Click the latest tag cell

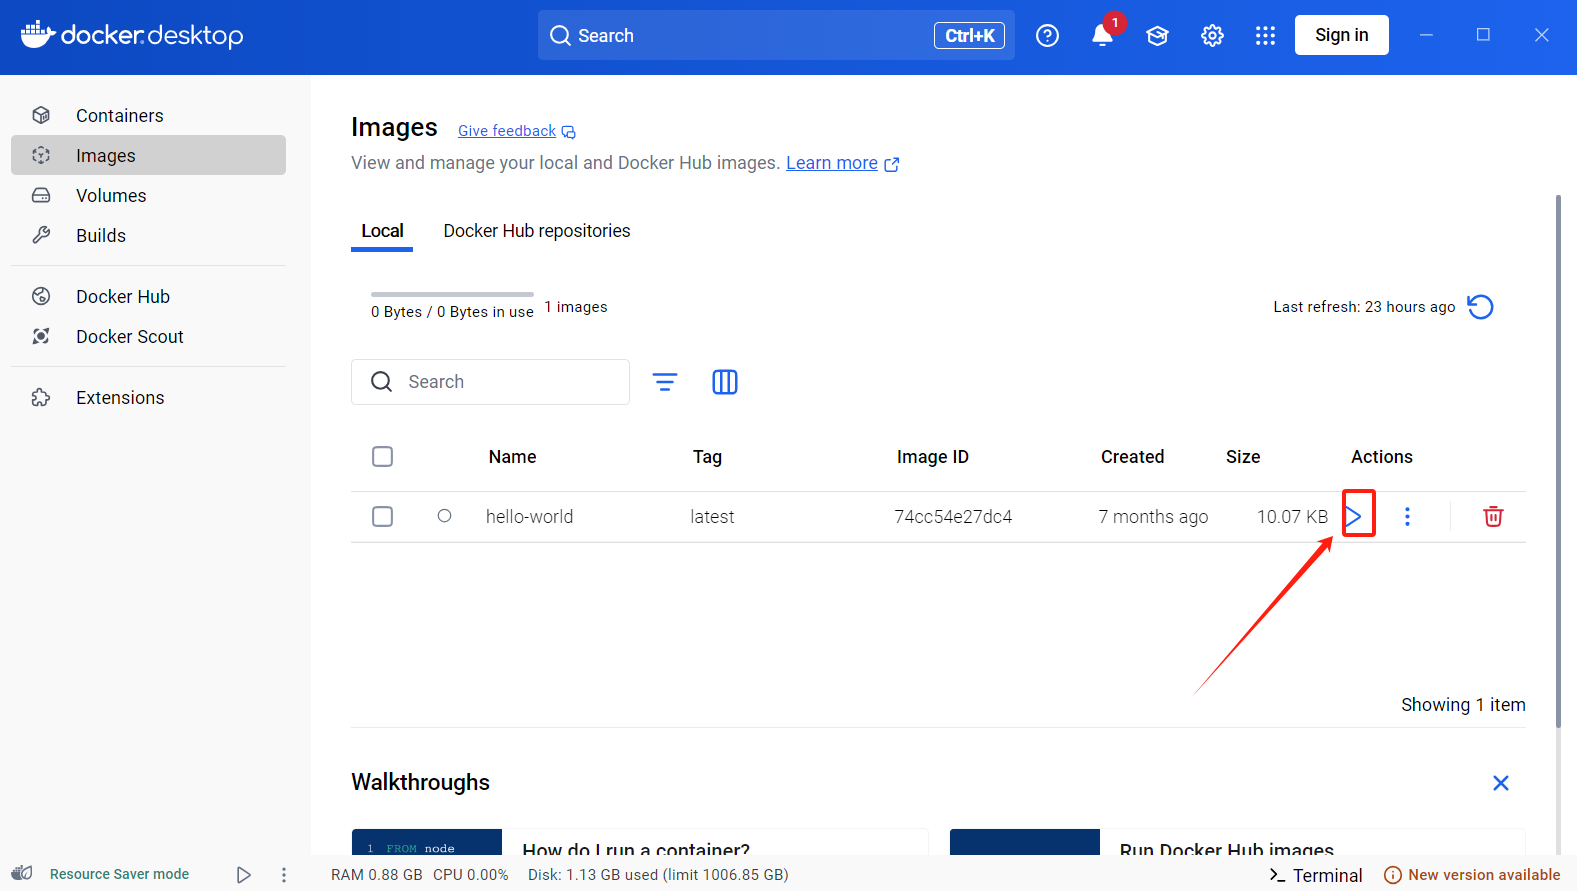pos(712,517)
